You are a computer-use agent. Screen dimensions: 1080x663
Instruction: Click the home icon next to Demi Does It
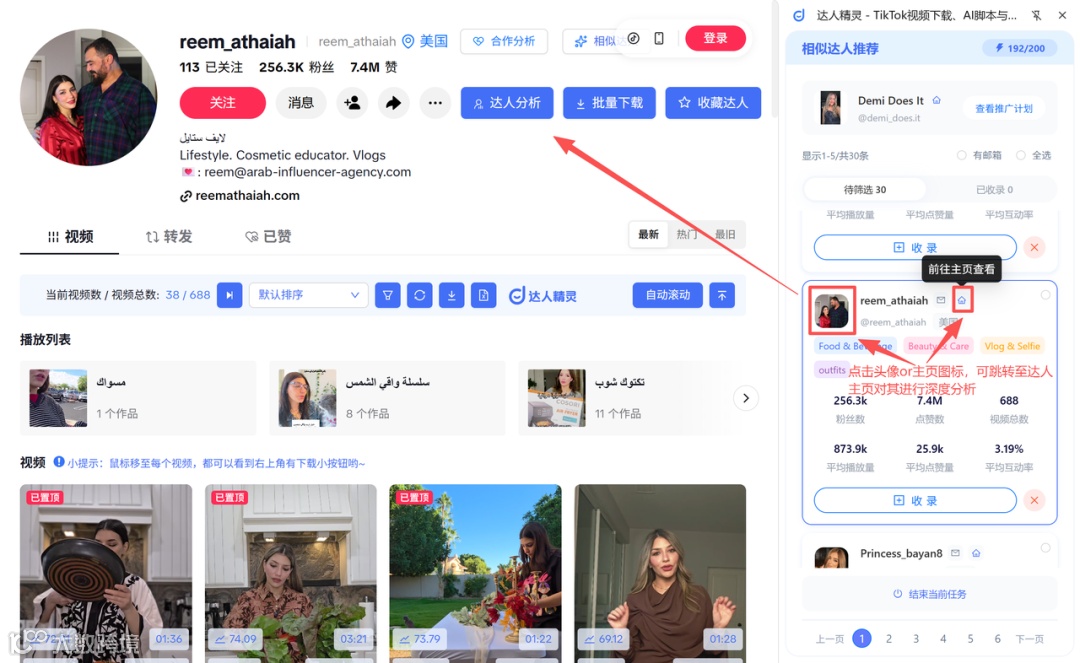point(937,101)
